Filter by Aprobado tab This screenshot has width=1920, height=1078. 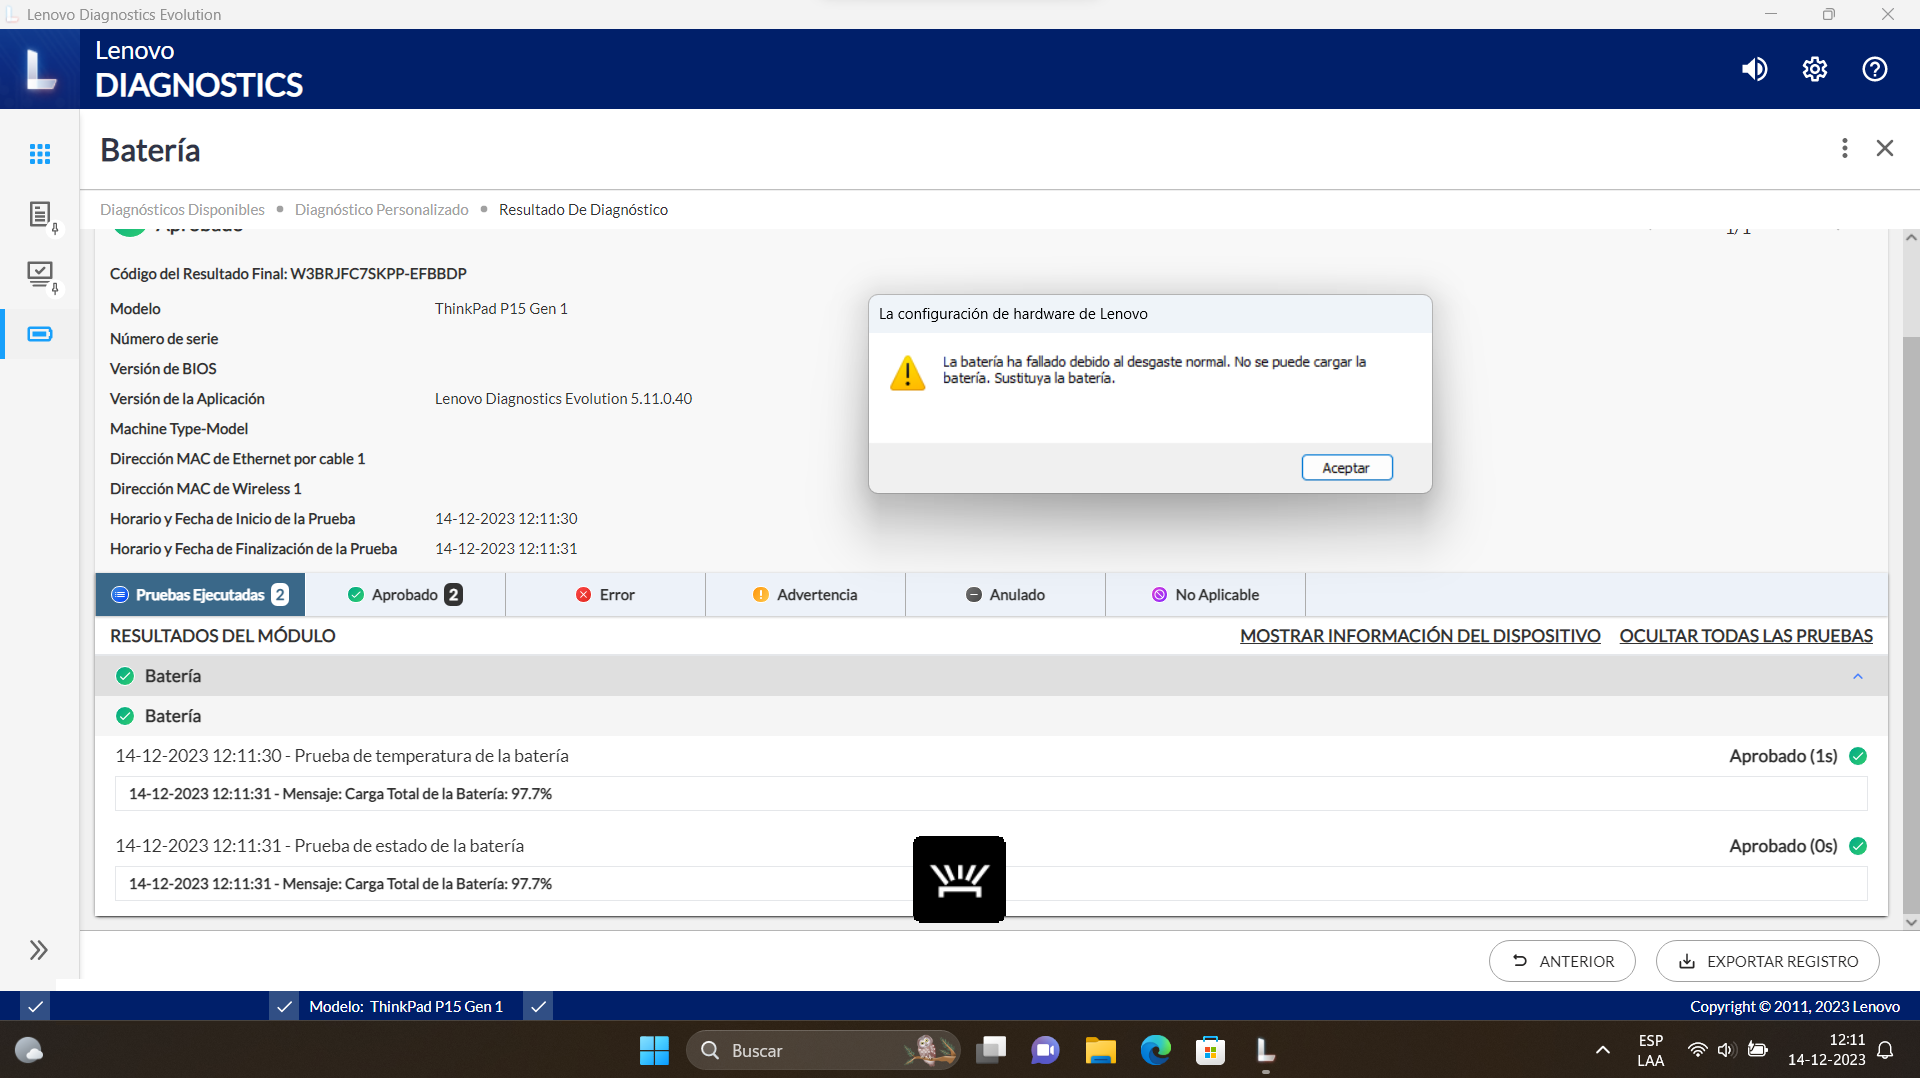[x=405, y=594]
